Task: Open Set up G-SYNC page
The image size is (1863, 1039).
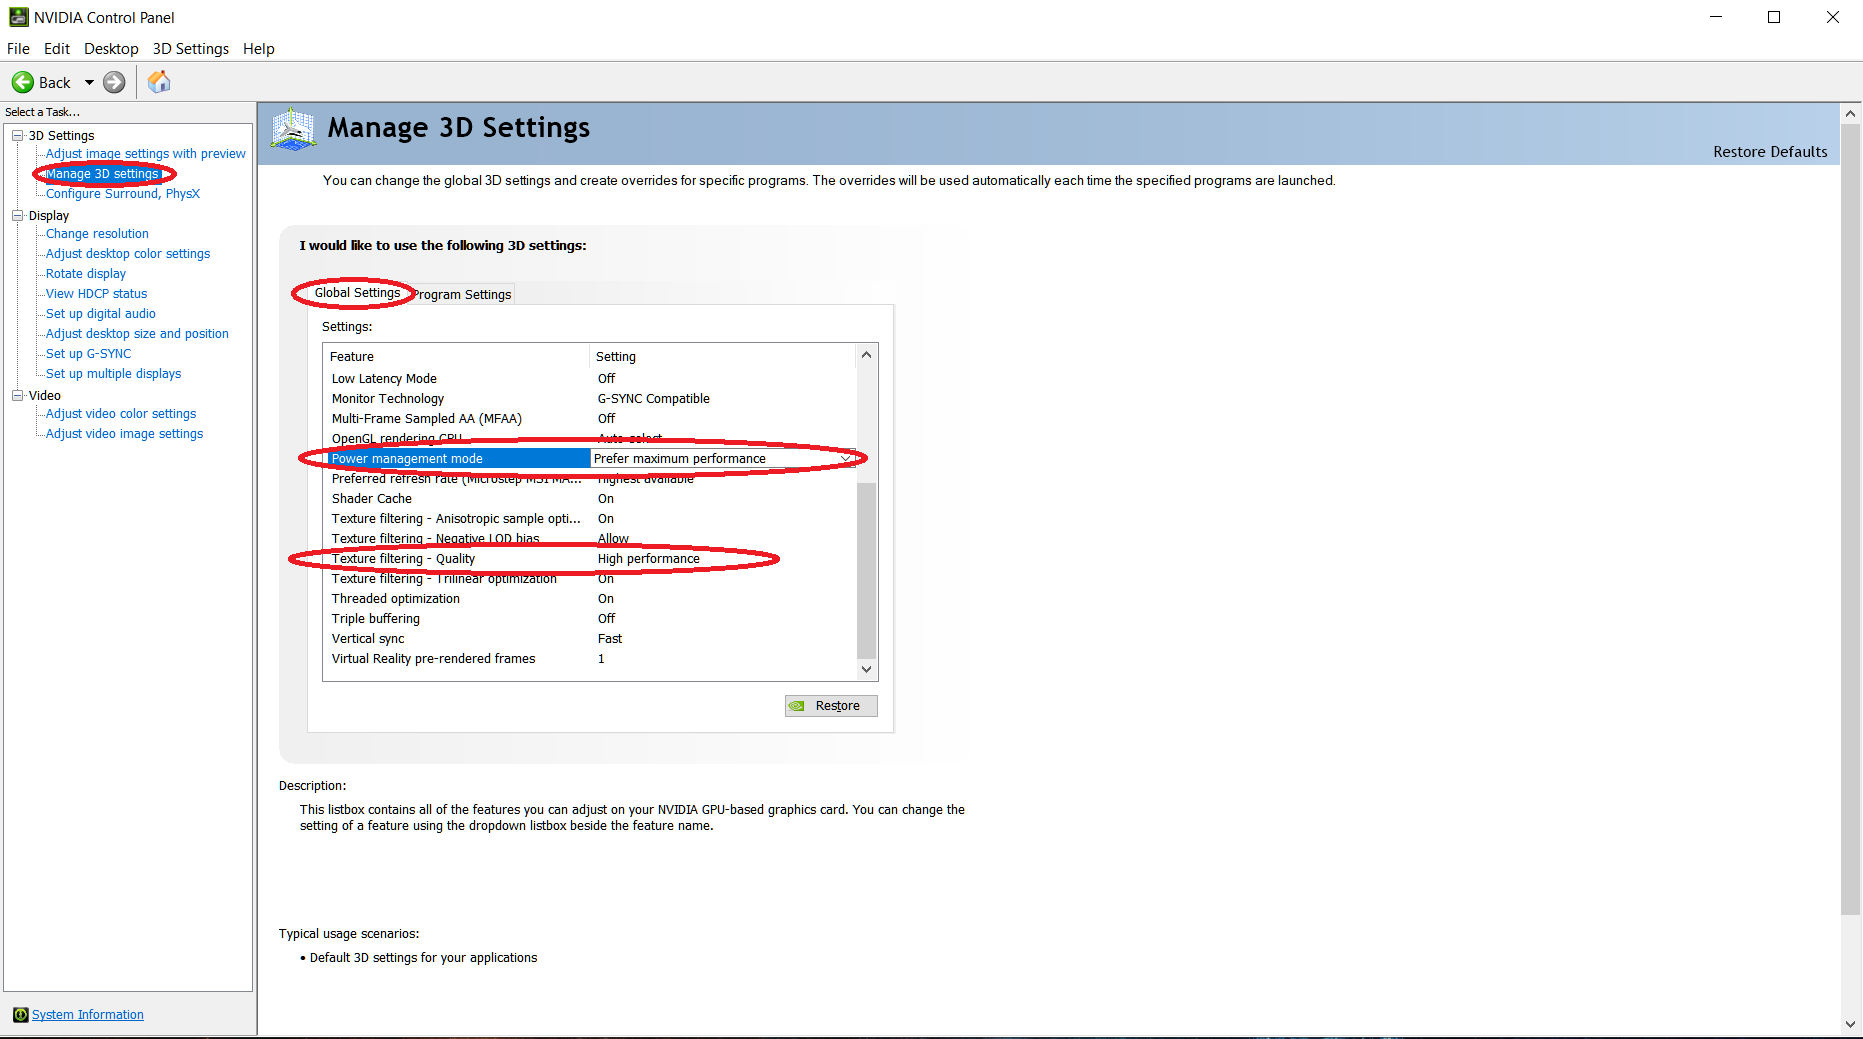Action: tap(88, 354)
